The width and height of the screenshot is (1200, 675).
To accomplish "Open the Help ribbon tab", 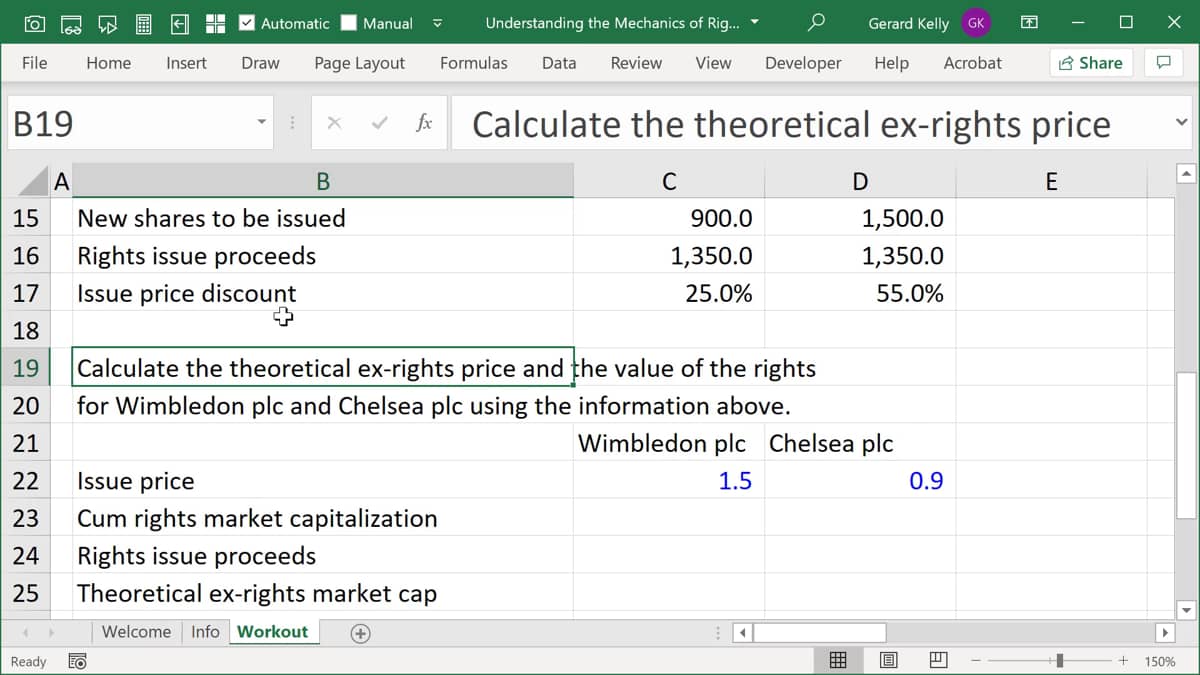I will 891,62.
